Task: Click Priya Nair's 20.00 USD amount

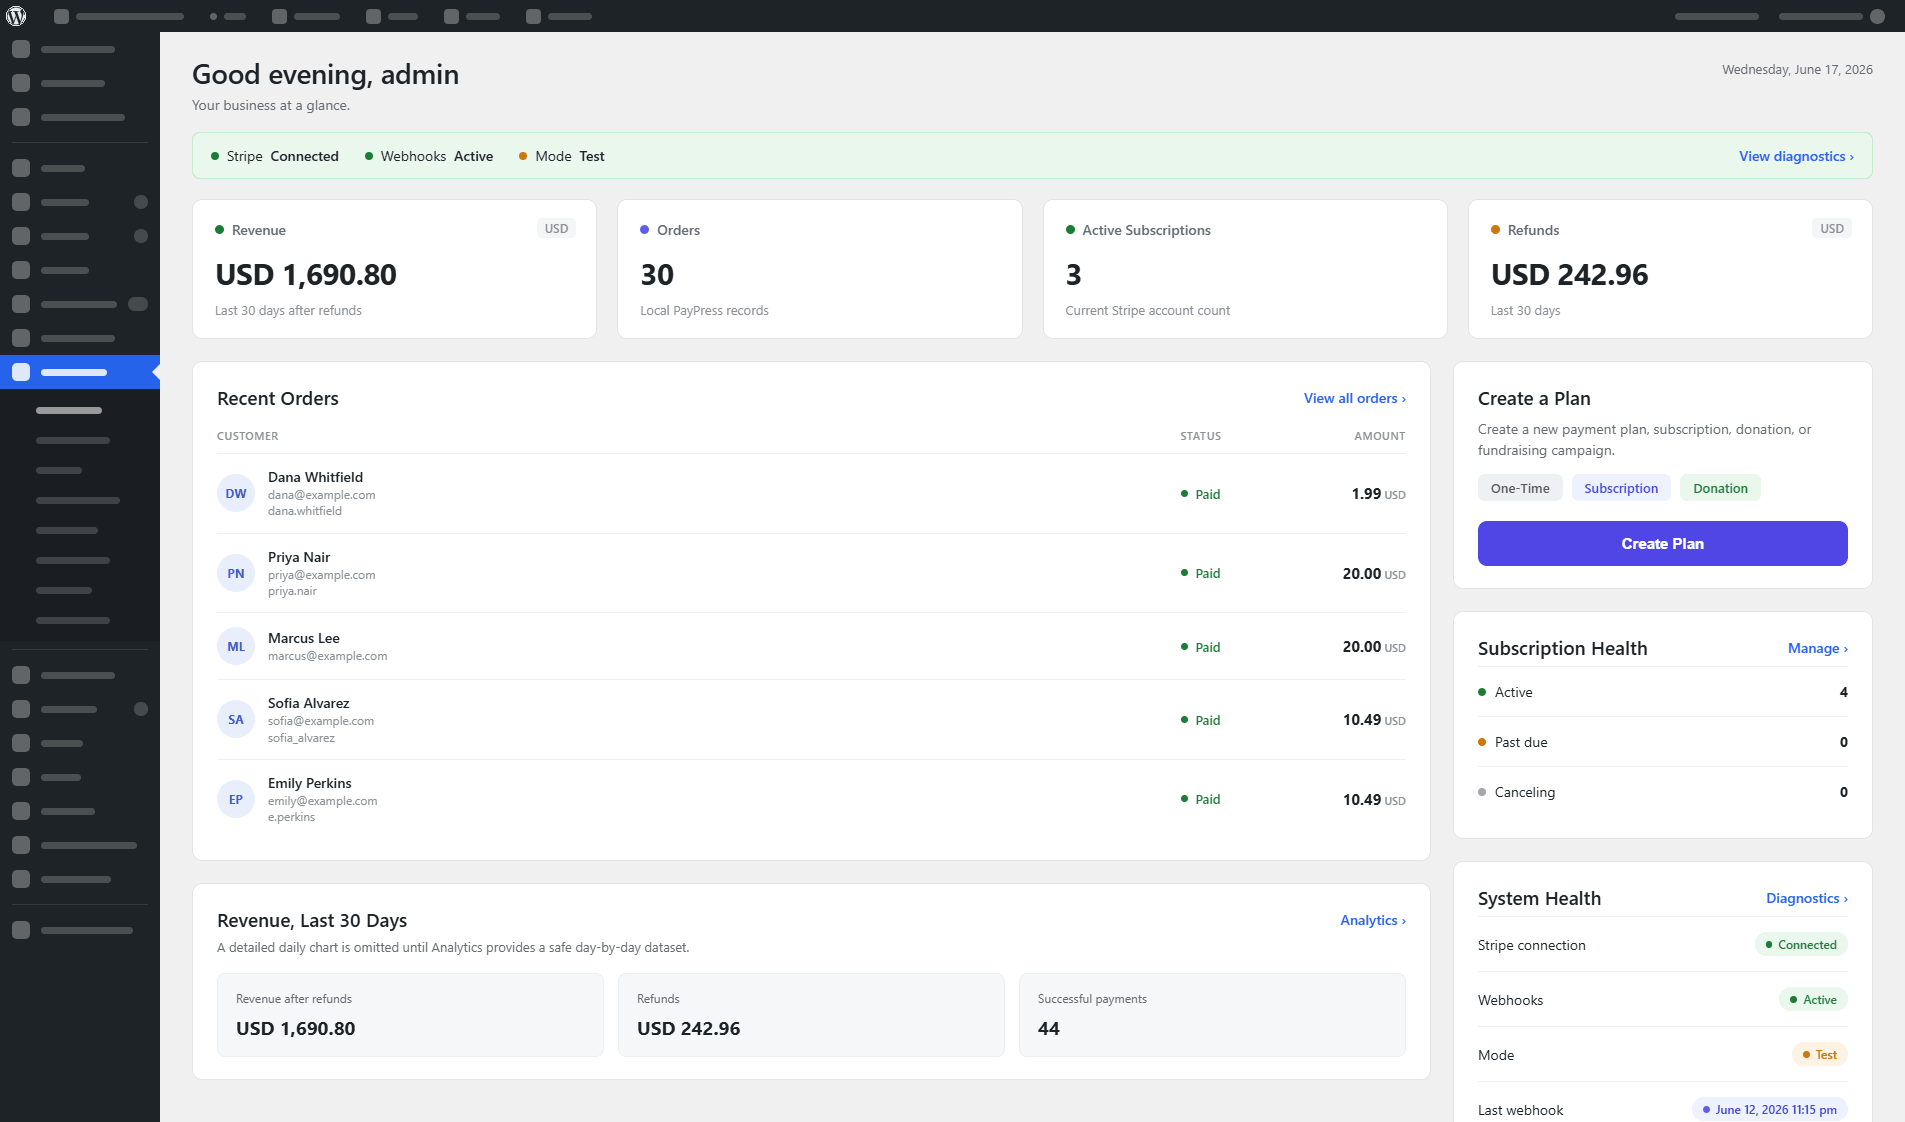Action: point(1374,574)
